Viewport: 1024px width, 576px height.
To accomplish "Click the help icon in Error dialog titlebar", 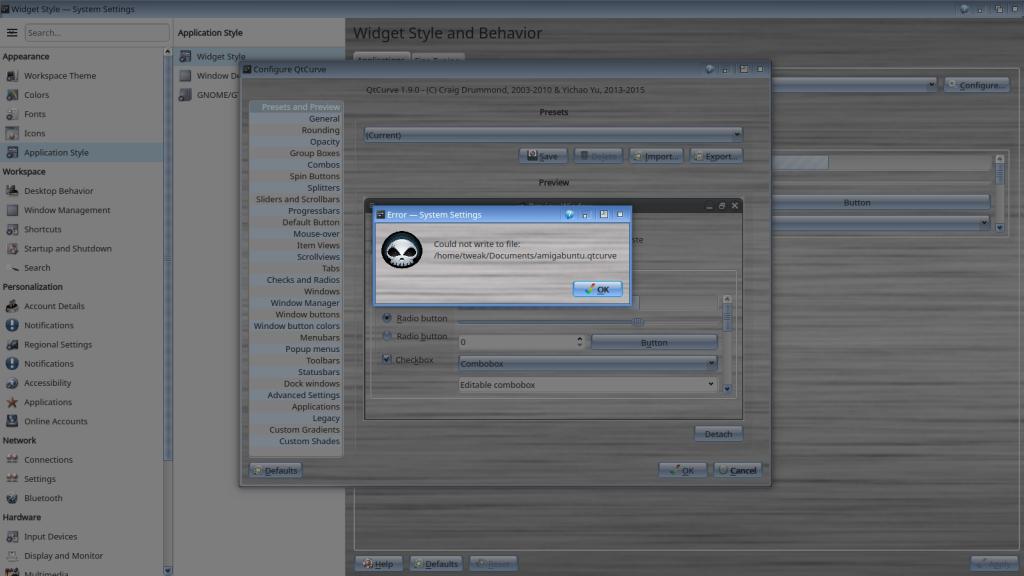I will pos(568,214).
